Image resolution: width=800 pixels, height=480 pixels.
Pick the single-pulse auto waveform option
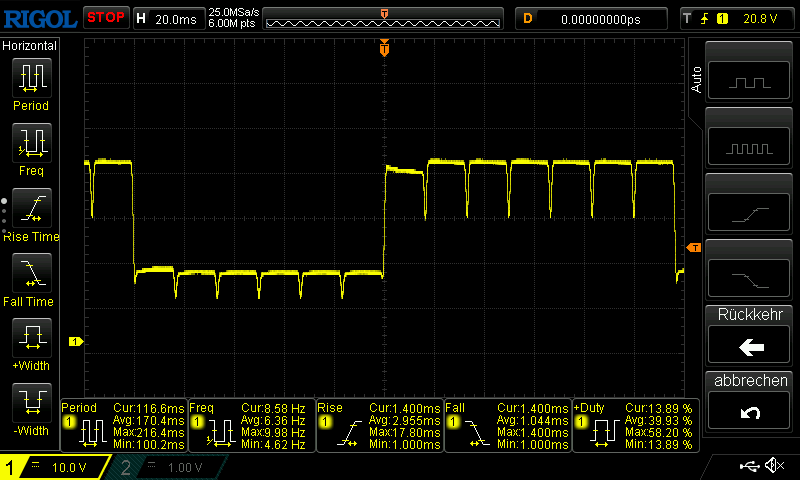click(751, 82)
